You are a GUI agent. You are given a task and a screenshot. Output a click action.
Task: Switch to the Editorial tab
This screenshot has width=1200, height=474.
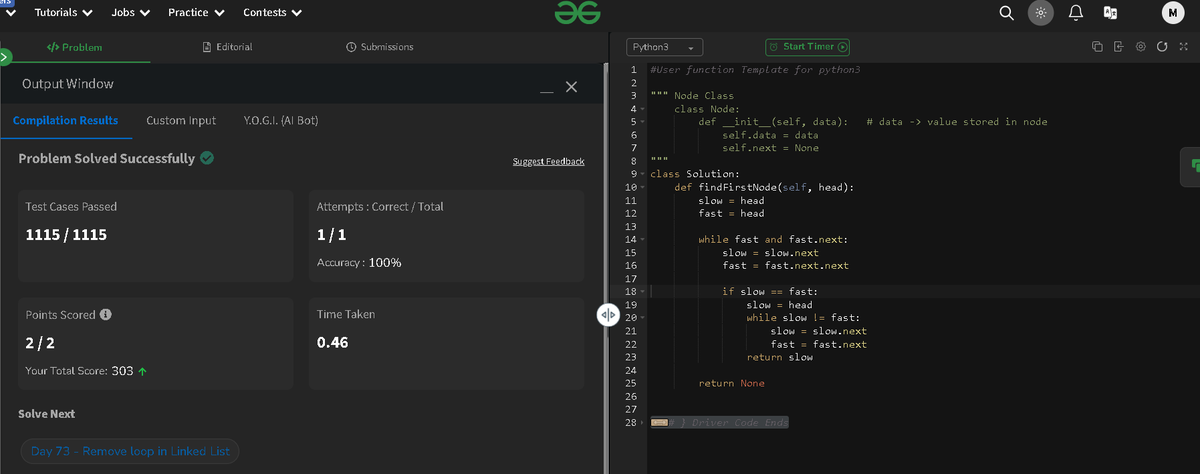coord(228,47)
